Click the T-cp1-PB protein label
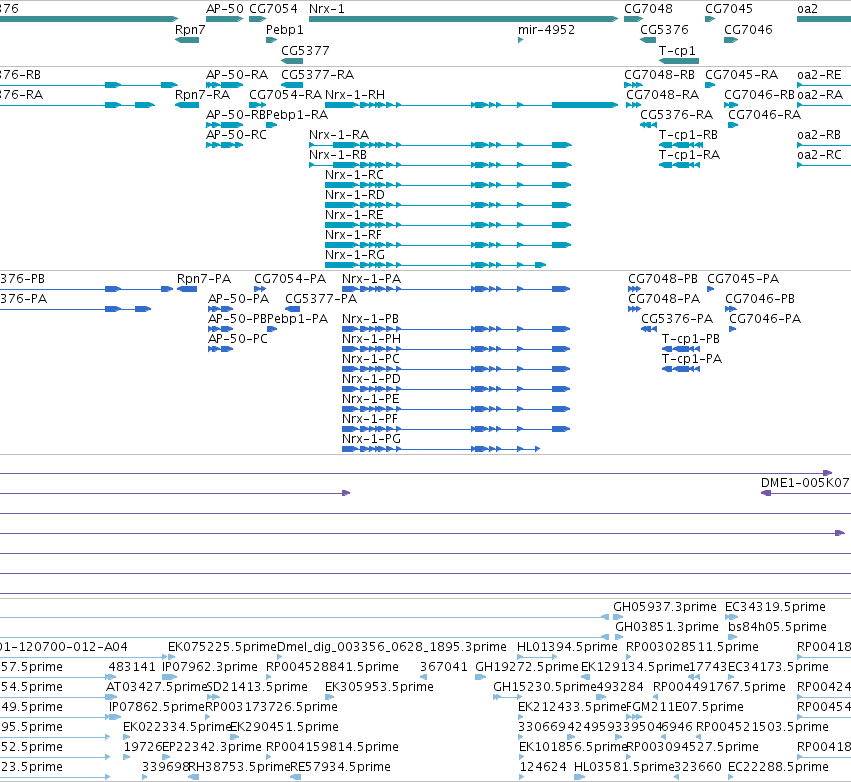The width and height of the screenshot is (851, 782). (691, 339)
